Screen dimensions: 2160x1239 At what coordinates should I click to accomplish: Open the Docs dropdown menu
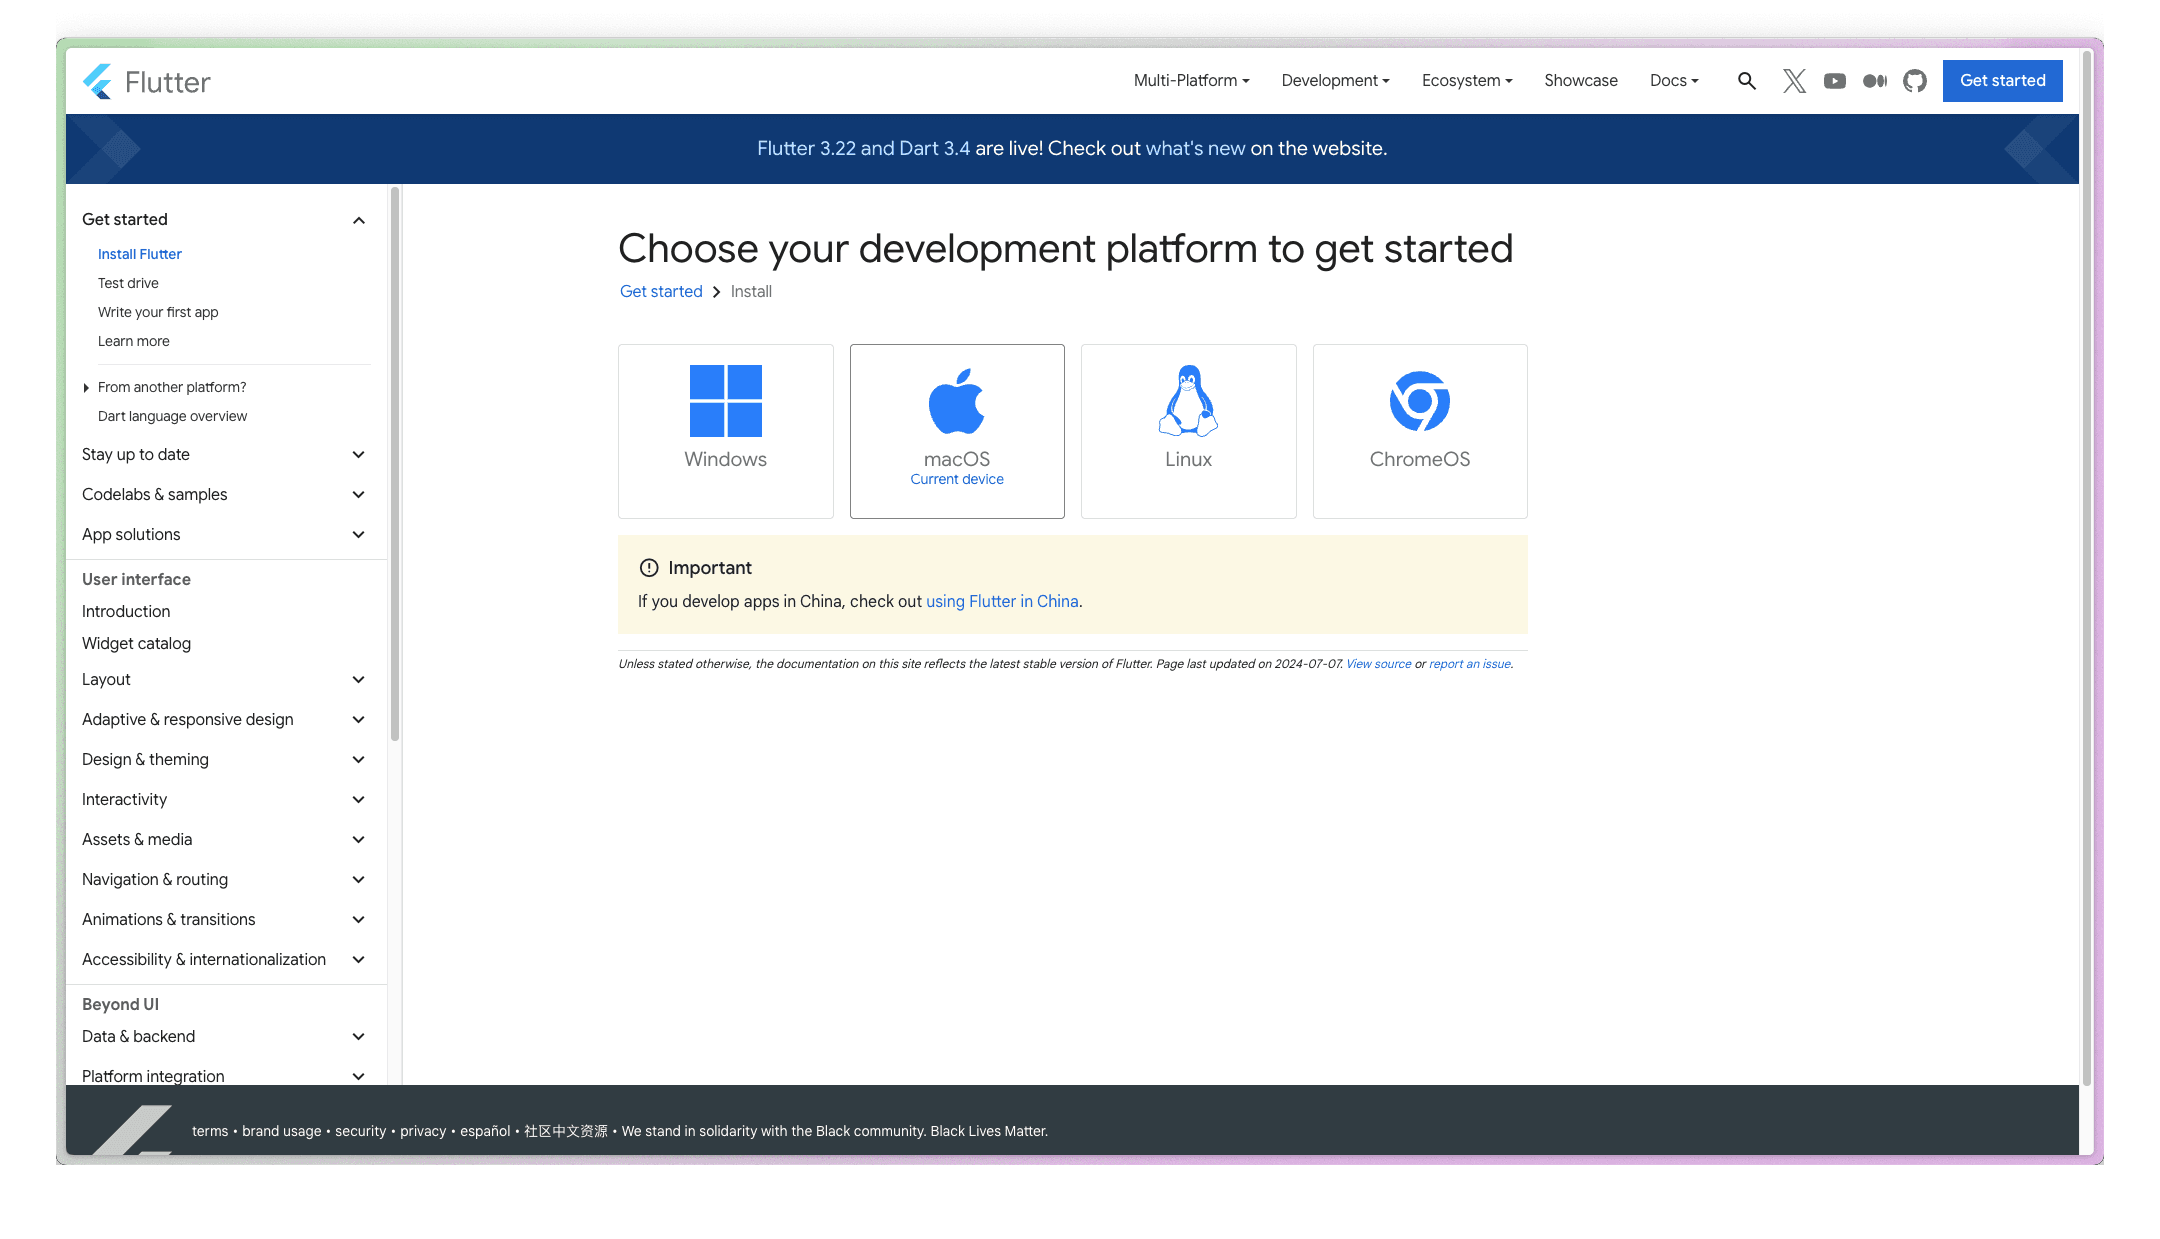pyautogui.click(x=1673, y=81)
